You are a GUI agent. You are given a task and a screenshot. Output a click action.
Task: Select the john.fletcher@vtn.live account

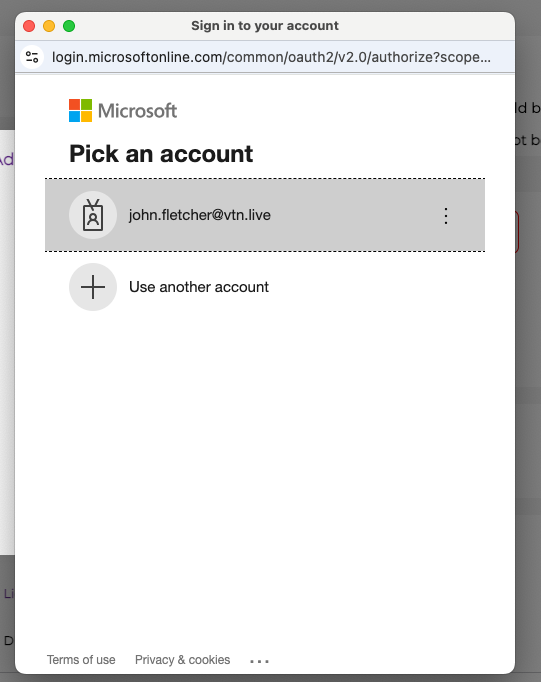(x=265, y=215)
